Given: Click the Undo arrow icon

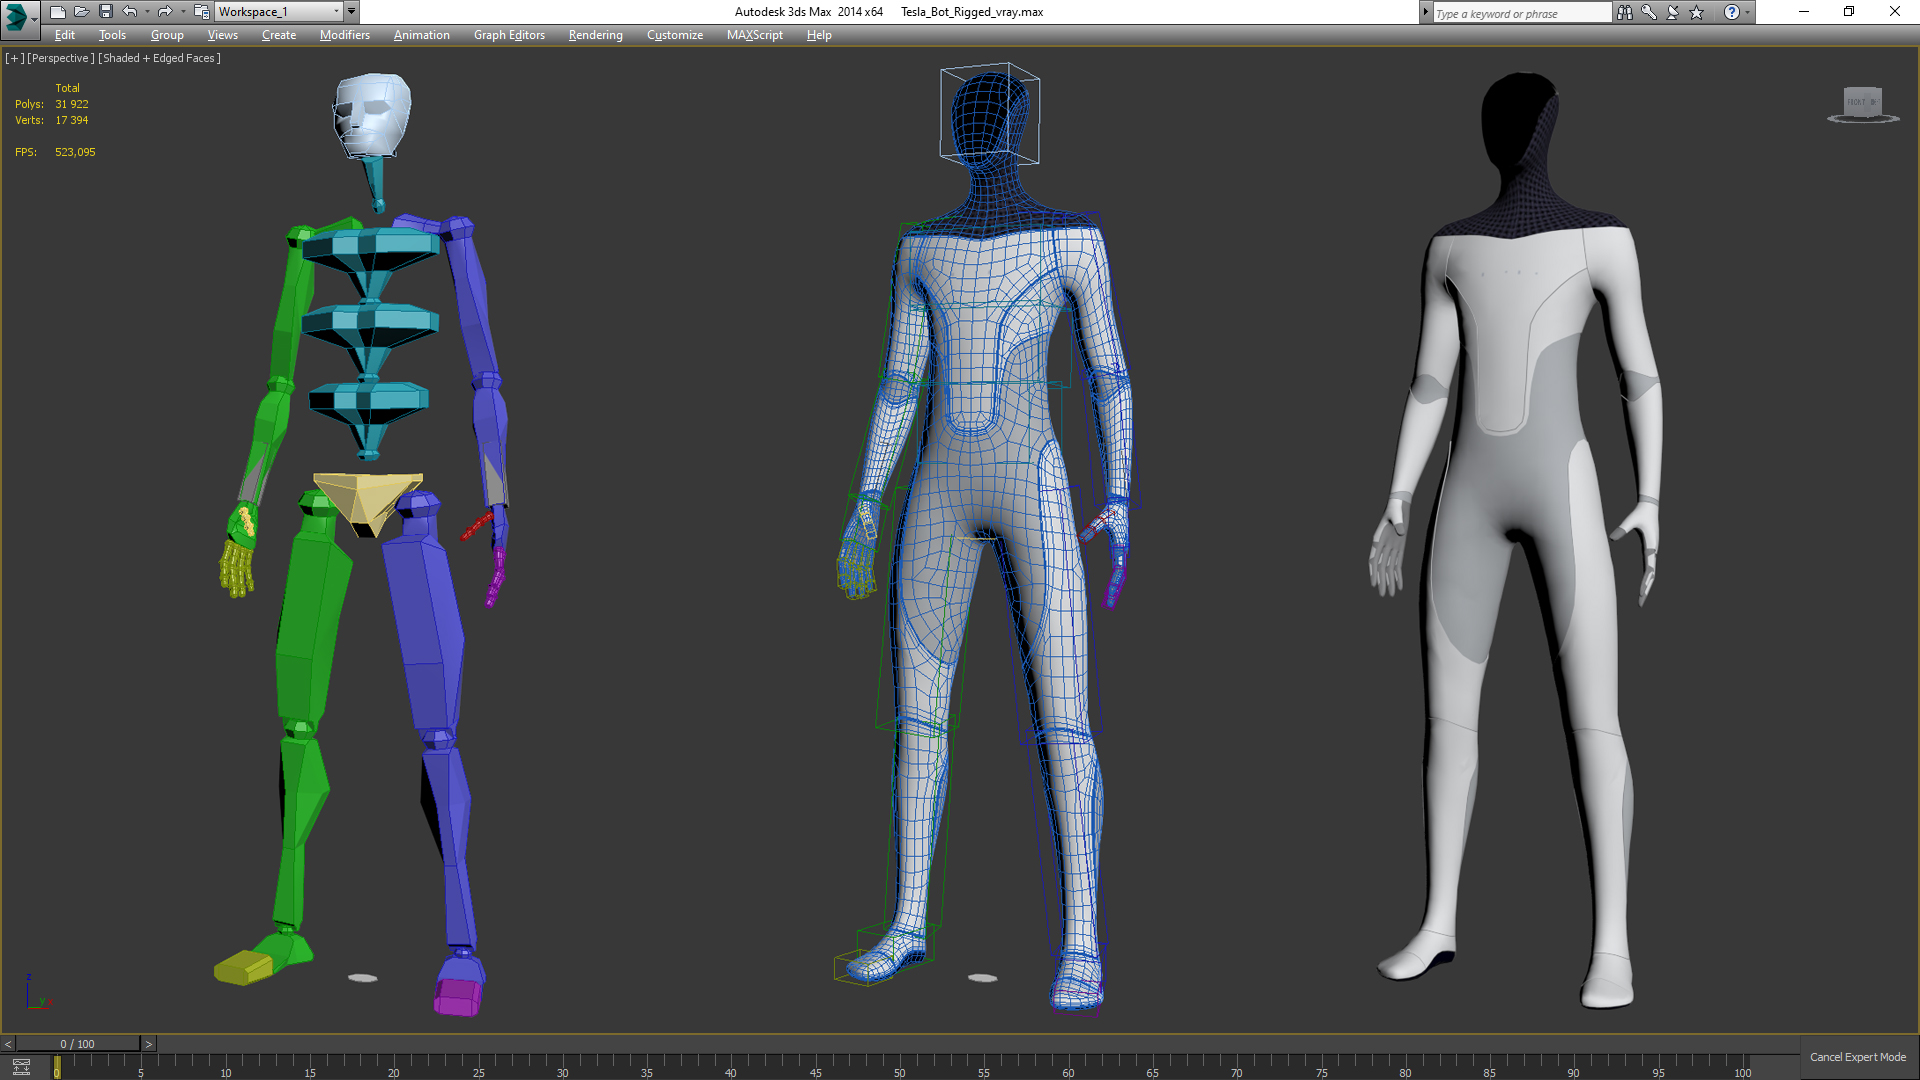Looking at the screenshot, I should tap(129, 12).
